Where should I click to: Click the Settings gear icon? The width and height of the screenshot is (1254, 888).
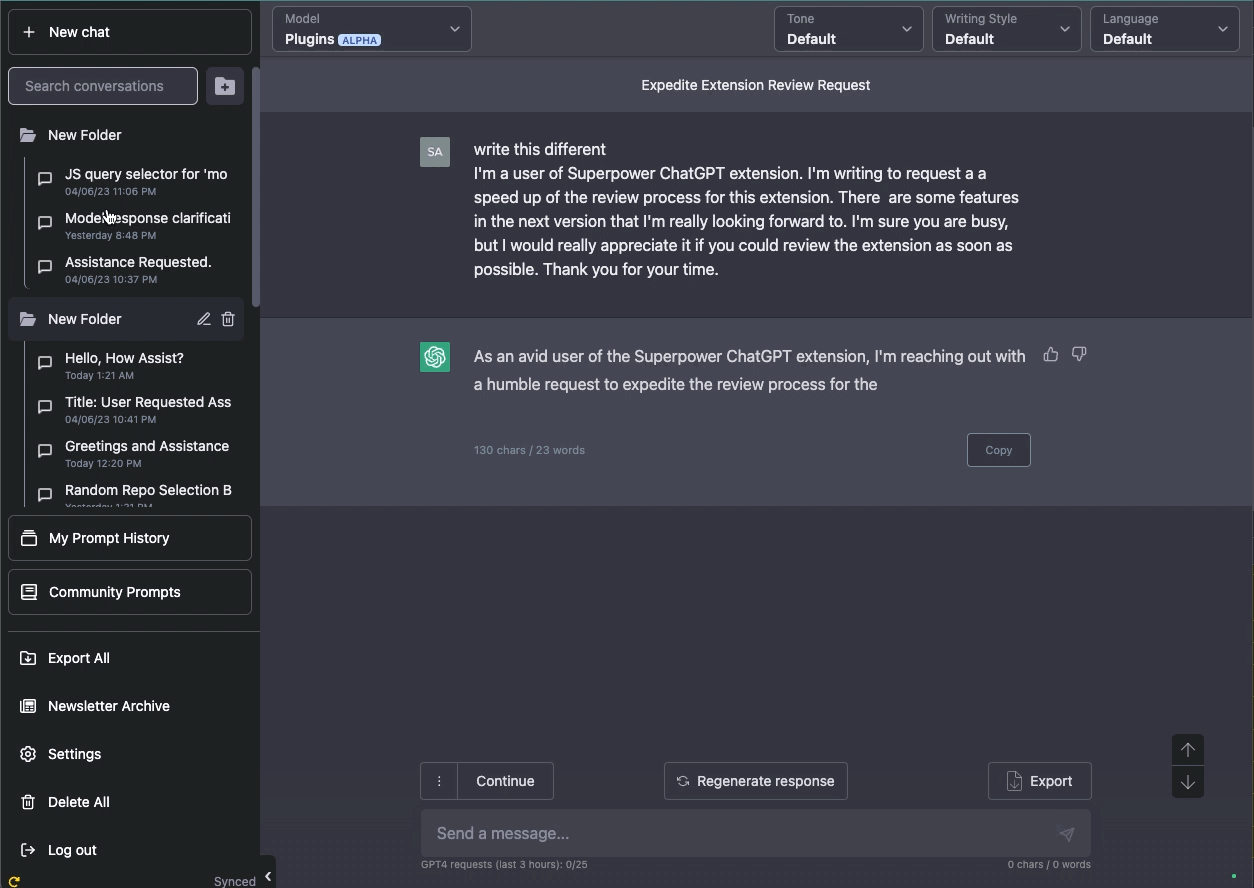coord(28,754)
